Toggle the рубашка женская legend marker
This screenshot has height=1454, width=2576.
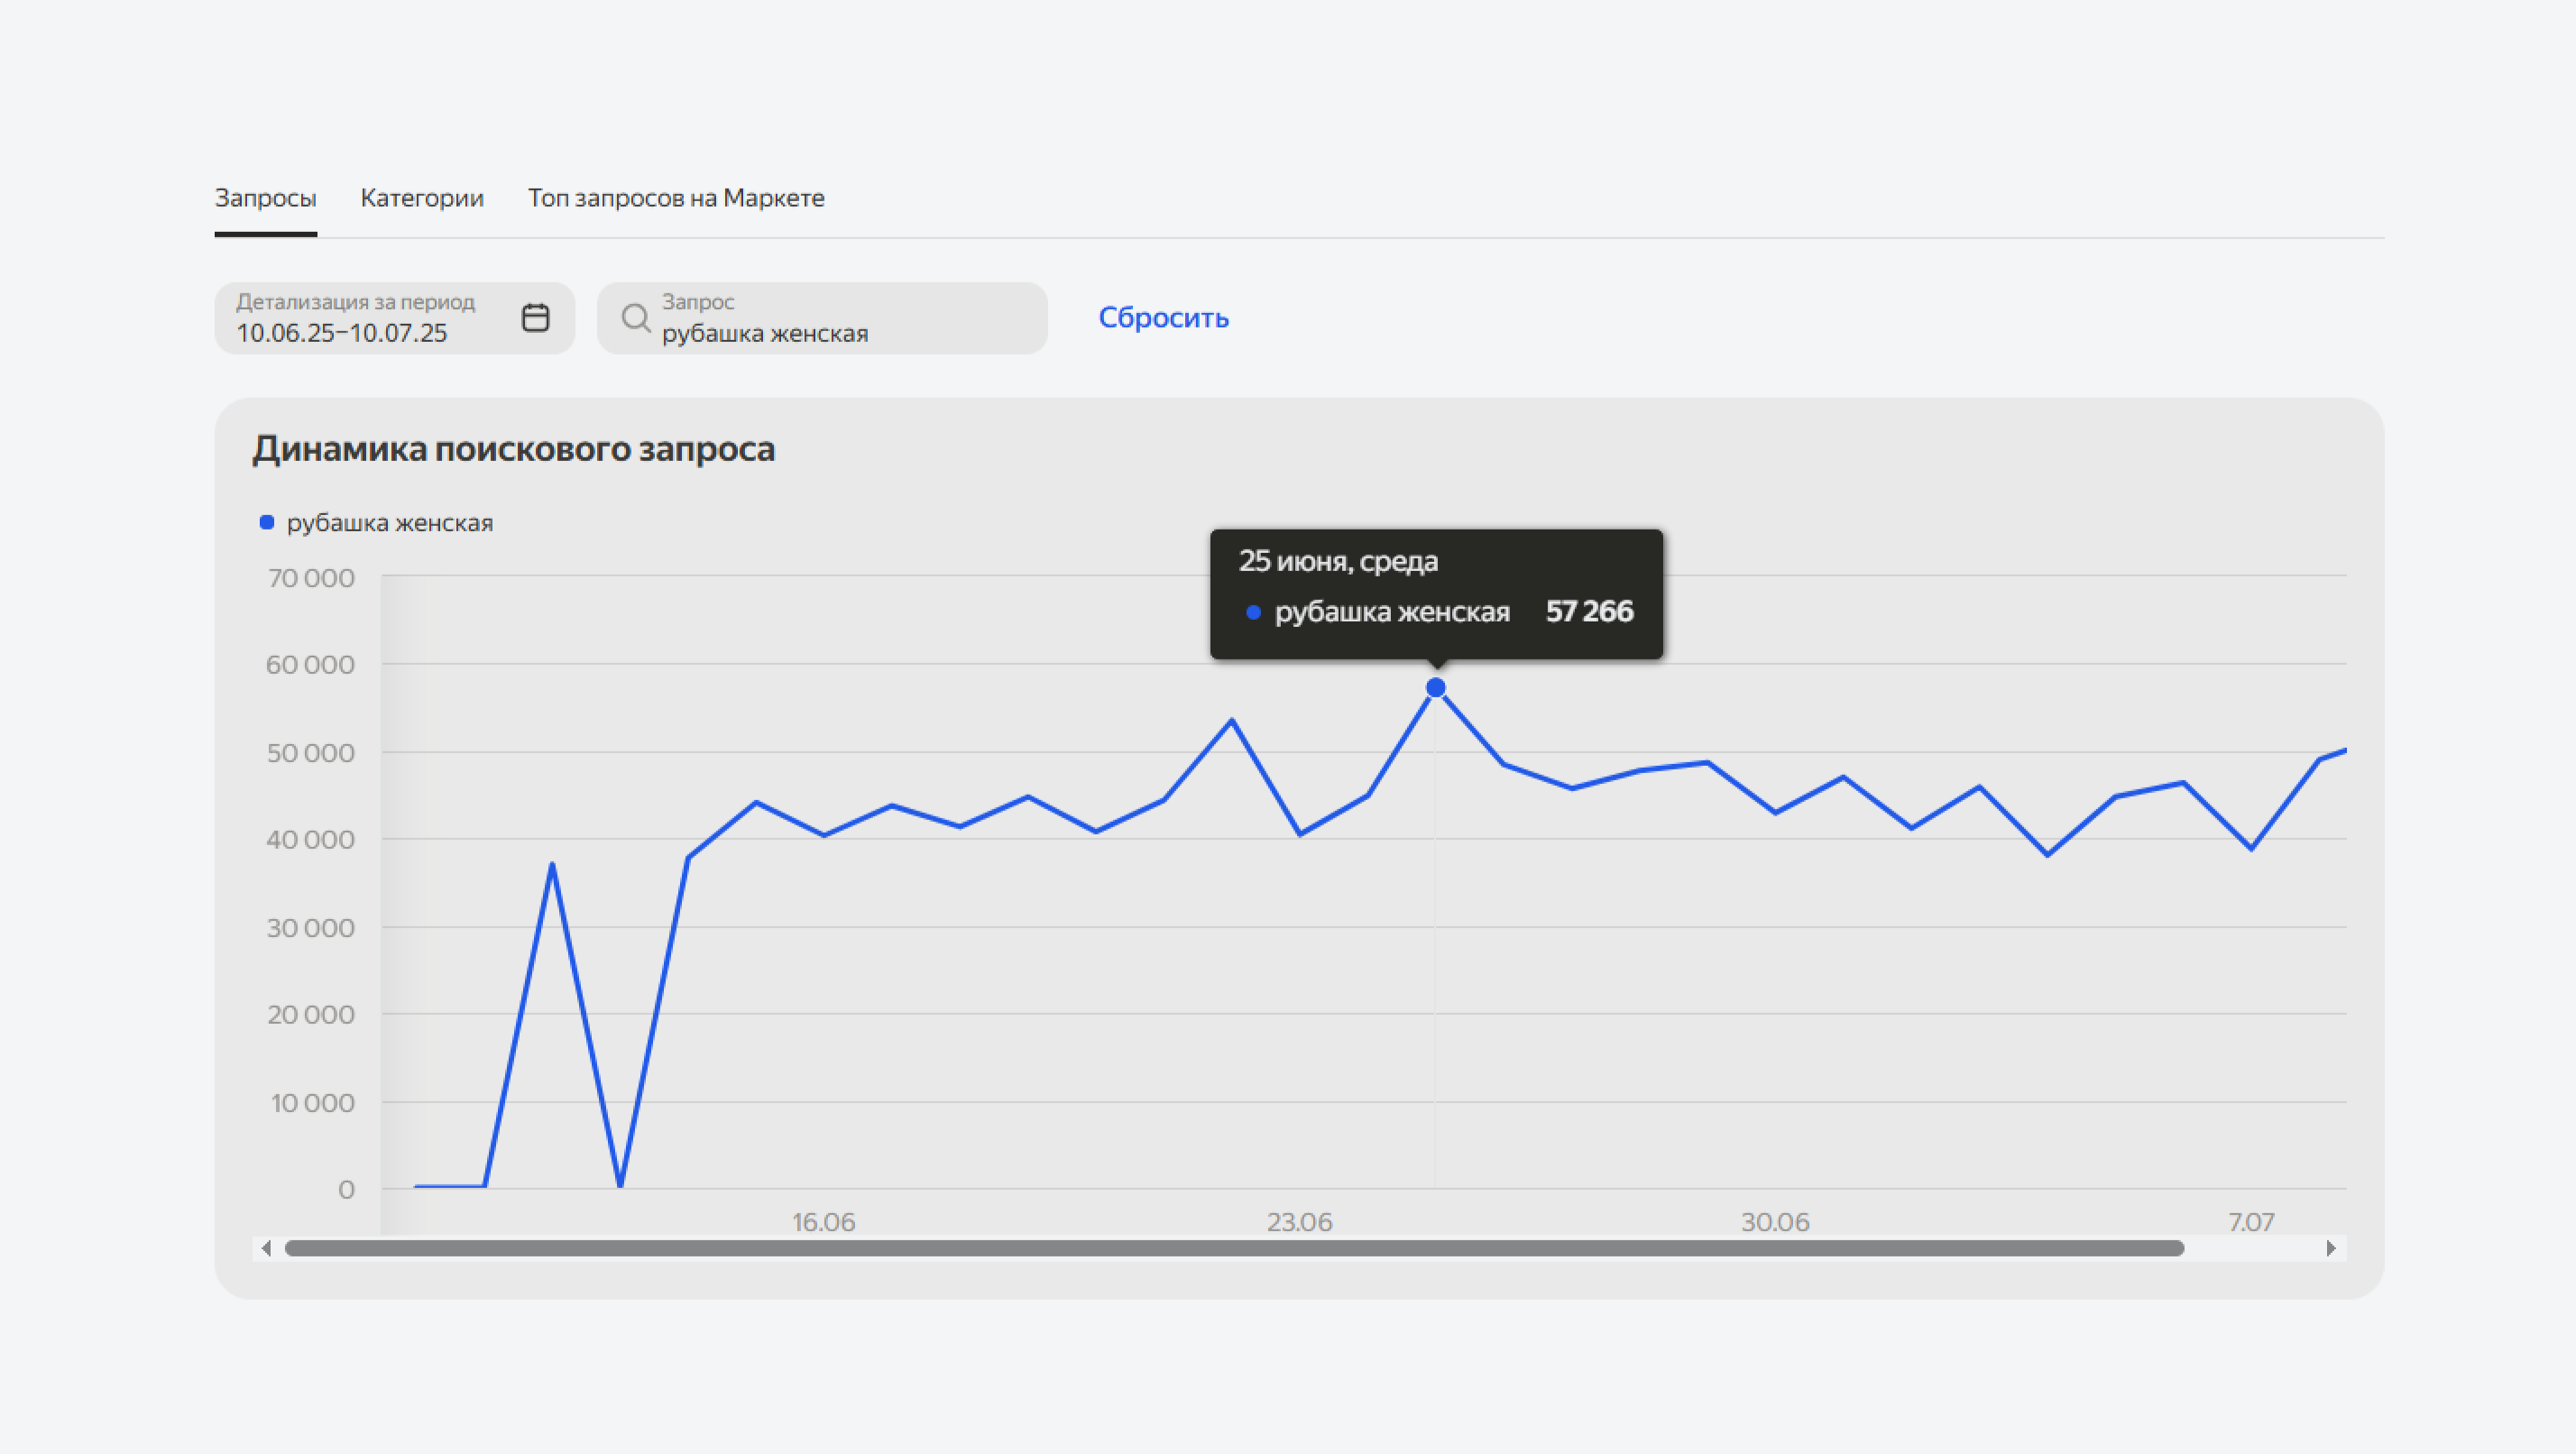click(267, 522)
